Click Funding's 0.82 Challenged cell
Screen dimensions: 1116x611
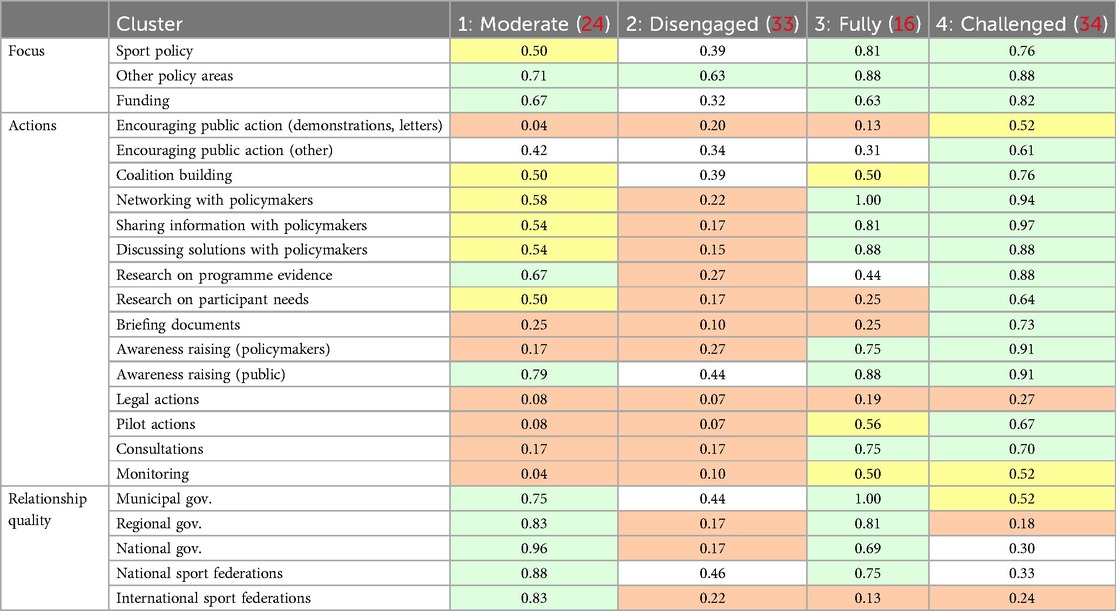(x=1022, y=100)
